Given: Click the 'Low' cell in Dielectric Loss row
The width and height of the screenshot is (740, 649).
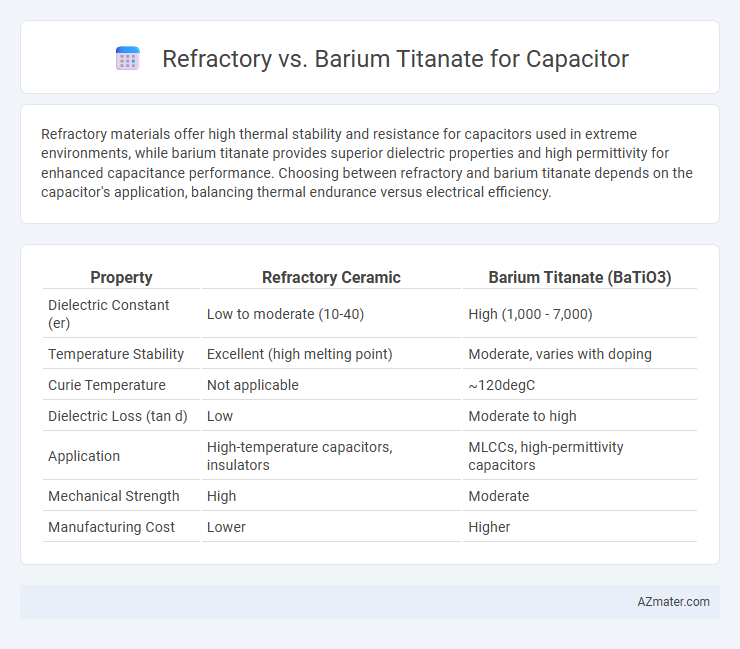Looking at the screenshot, I should [x=331, y=416].
